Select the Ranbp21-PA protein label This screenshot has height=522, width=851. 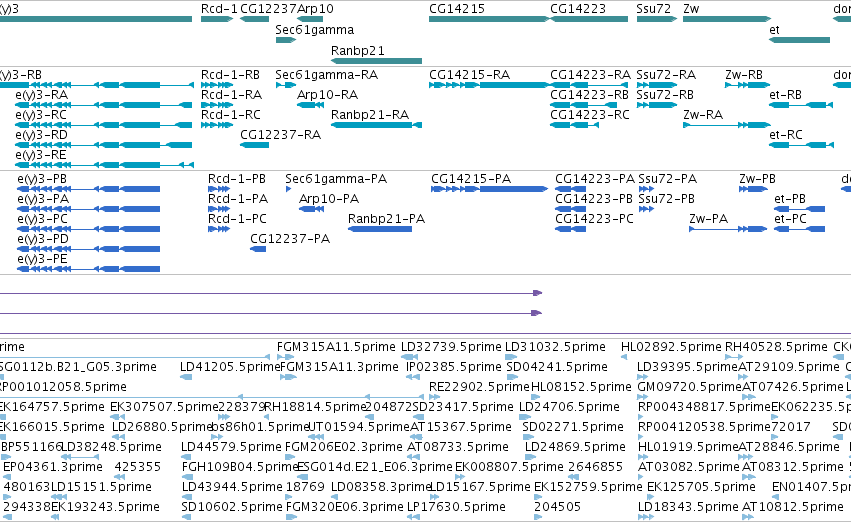click(386, 219)
